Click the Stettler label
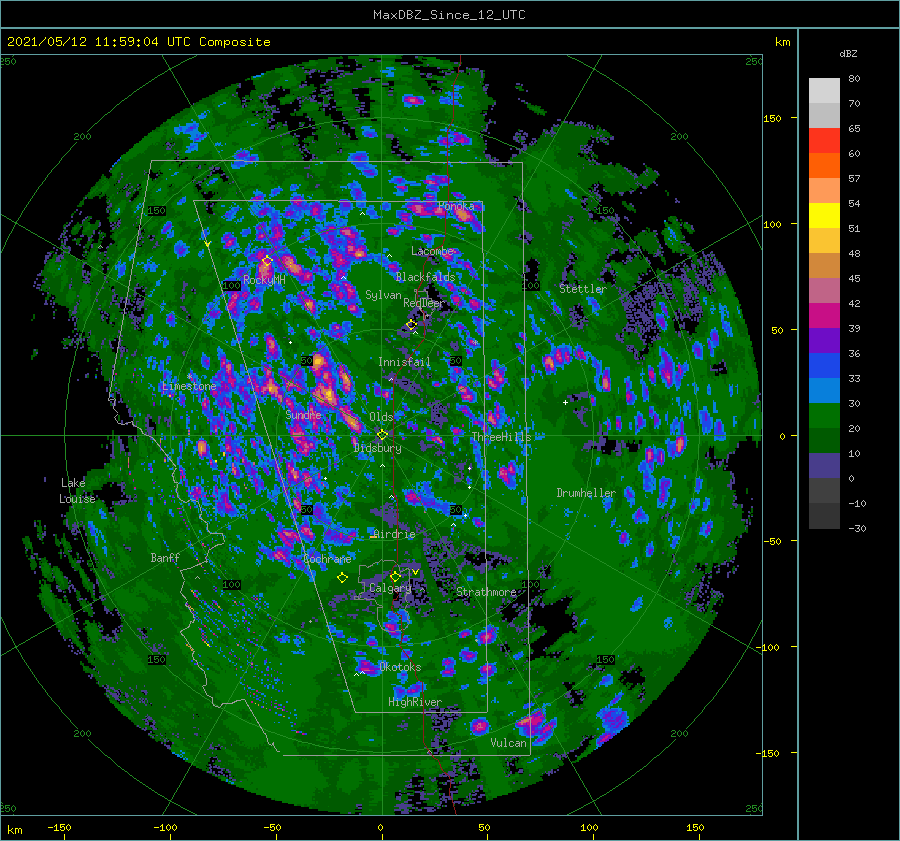The width and height of the screenshot is (900, 841). pyautogui.click(x=583, y=289)
